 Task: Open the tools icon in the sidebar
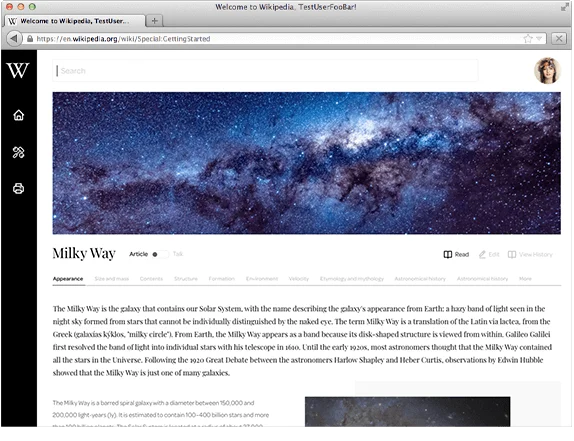tap(19, 152)
